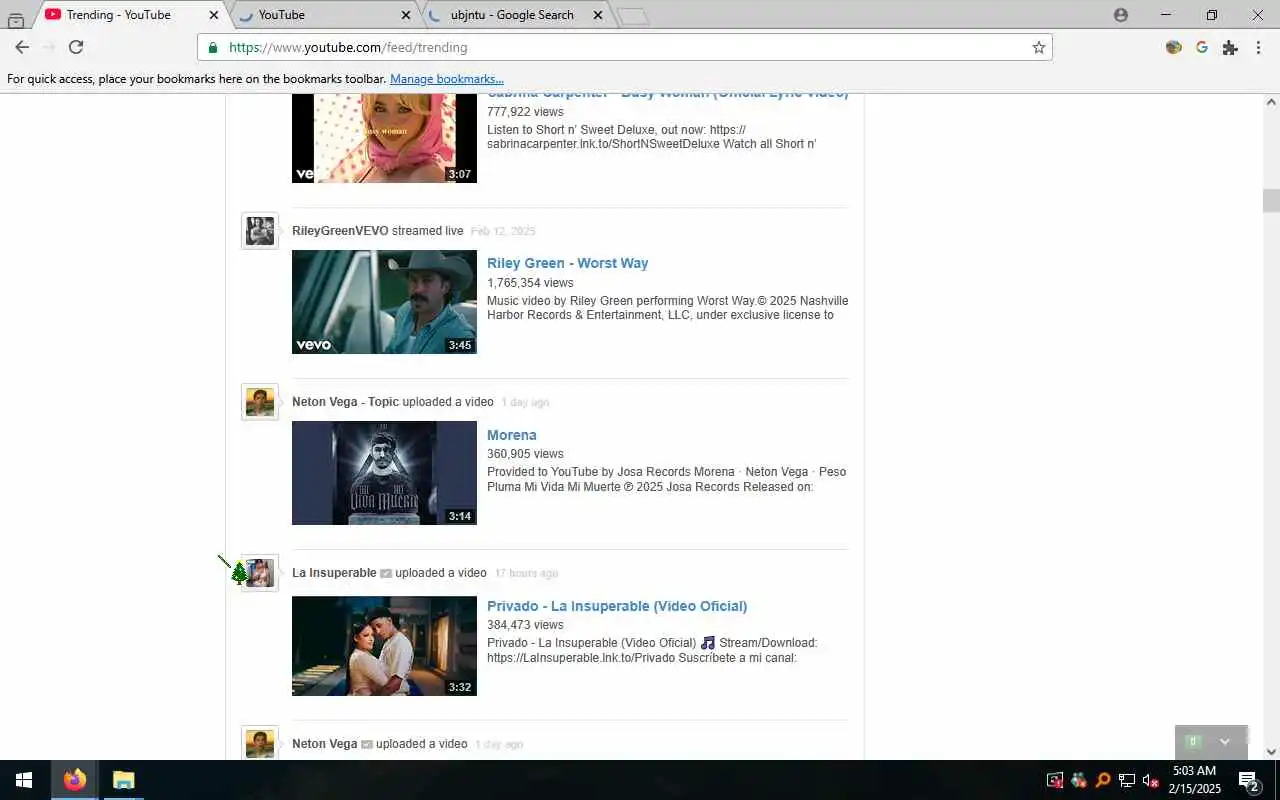This screenshot has height=800, width=1280.
Task: Open the Sabrina Carpenter video thumbnail
Action: [x=384, y=138]
